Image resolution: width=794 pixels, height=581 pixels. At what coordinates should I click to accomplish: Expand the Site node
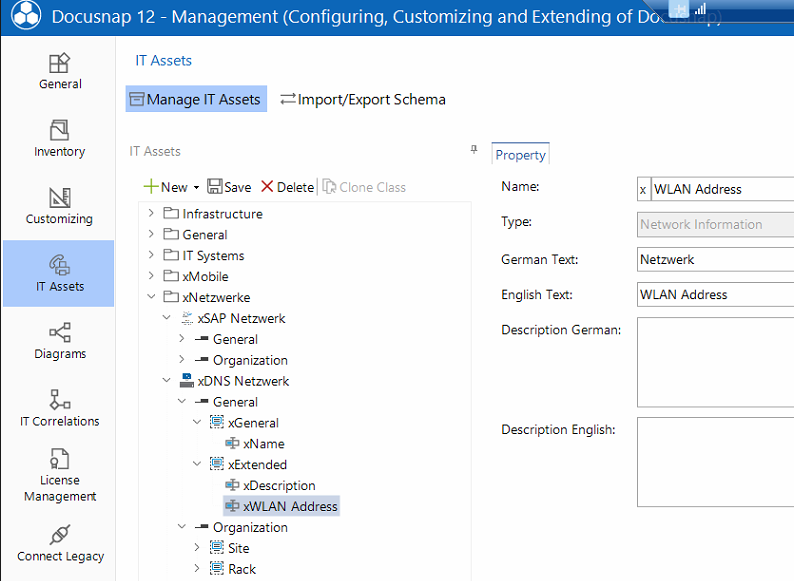click(197, 548)
